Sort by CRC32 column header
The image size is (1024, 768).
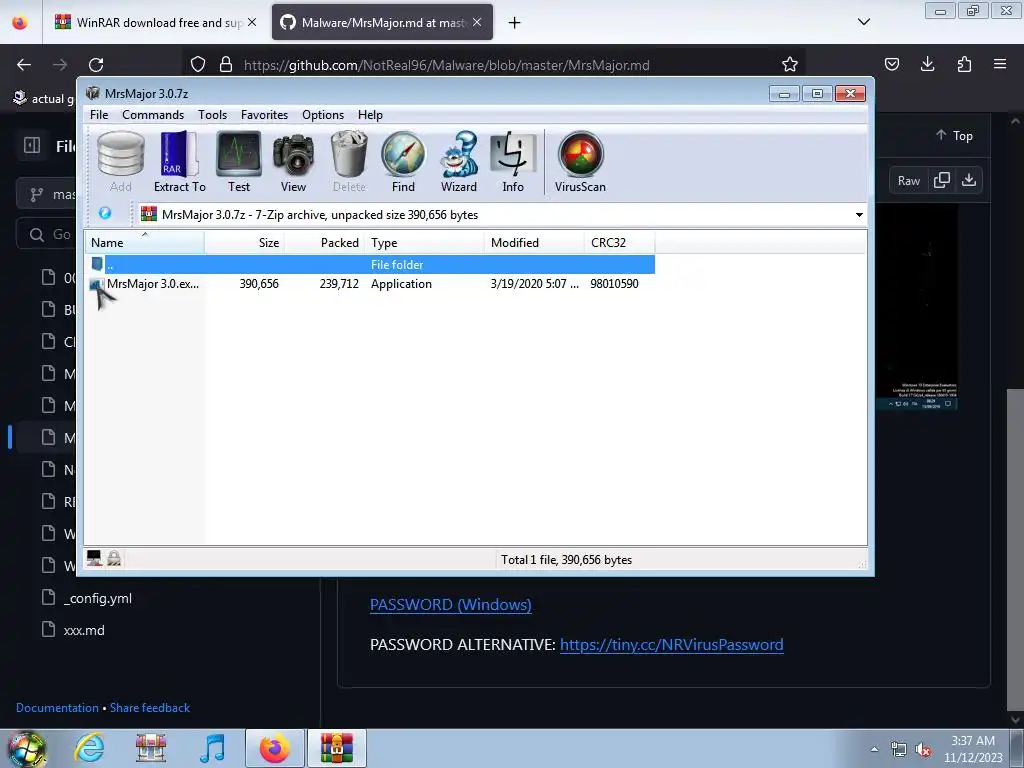[x=620, y=243]
